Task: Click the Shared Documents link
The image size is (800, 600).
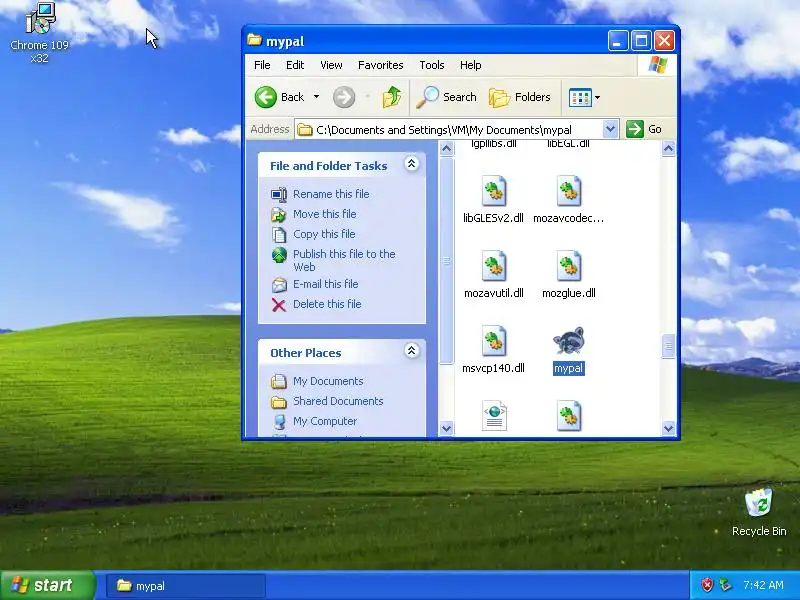Action: 338,401
